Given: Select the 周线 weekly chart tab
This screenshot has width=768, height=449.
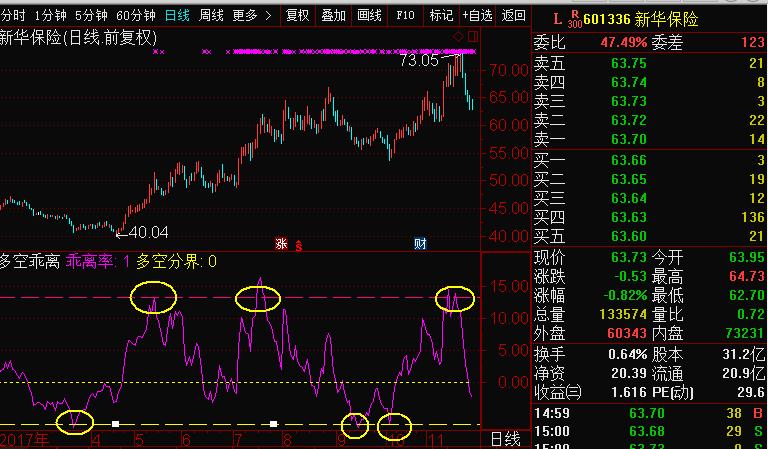Looking at the screenshot, I should pos(211,16).
